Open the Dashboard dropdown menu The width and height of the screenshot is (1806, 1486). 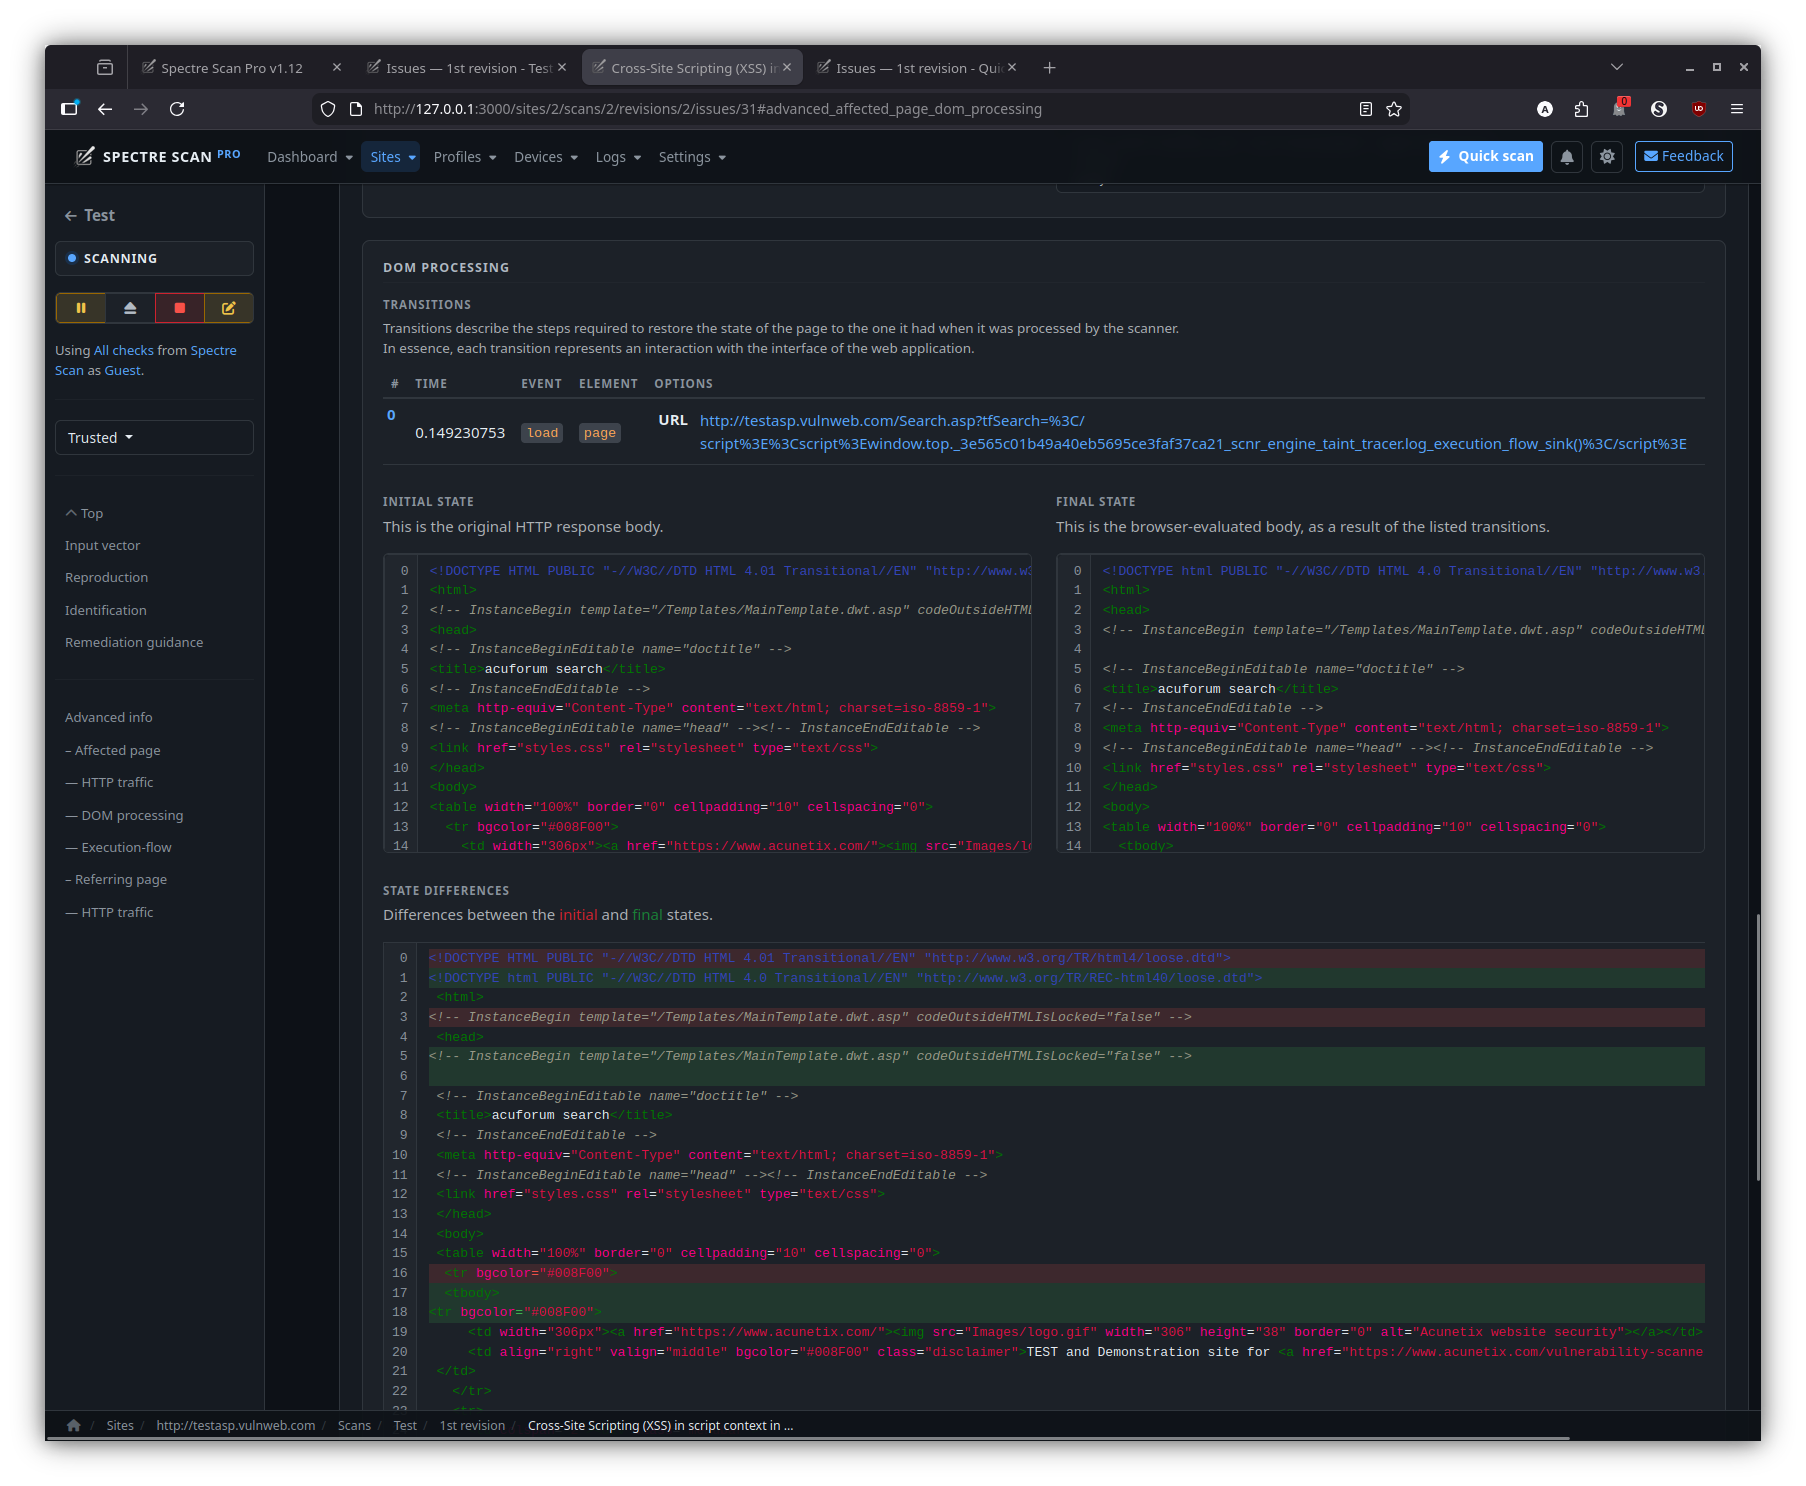310,157
